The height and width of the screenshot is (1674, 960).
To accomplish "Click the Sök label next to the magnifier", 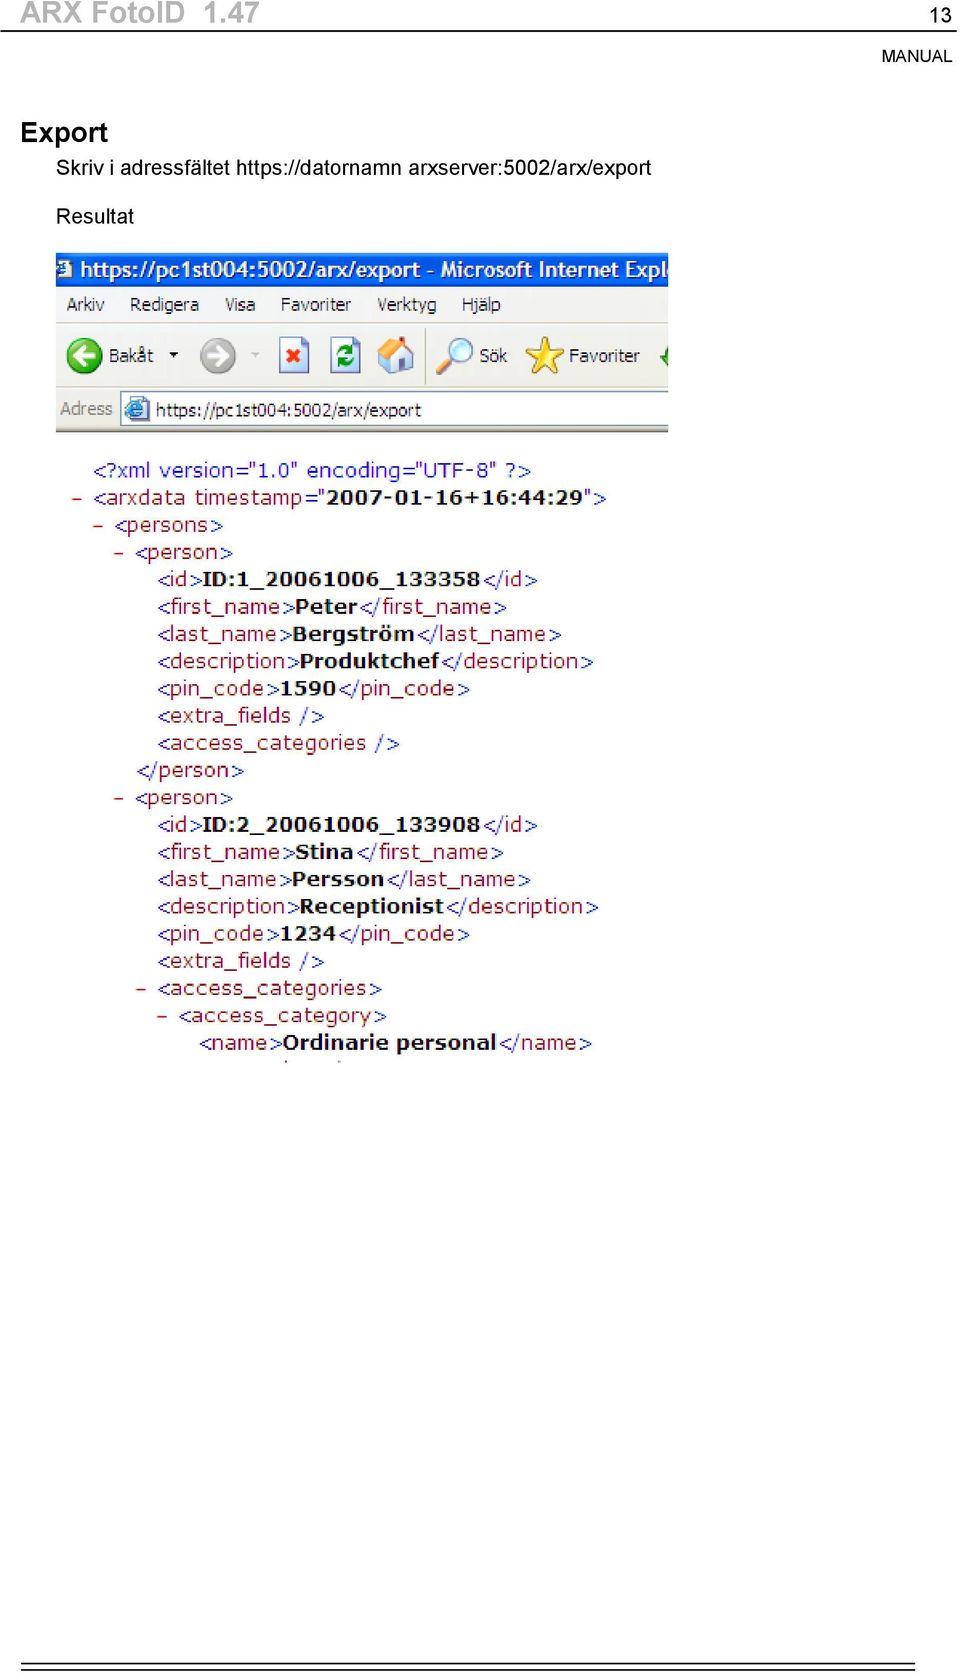I will (x=493, y=355).
